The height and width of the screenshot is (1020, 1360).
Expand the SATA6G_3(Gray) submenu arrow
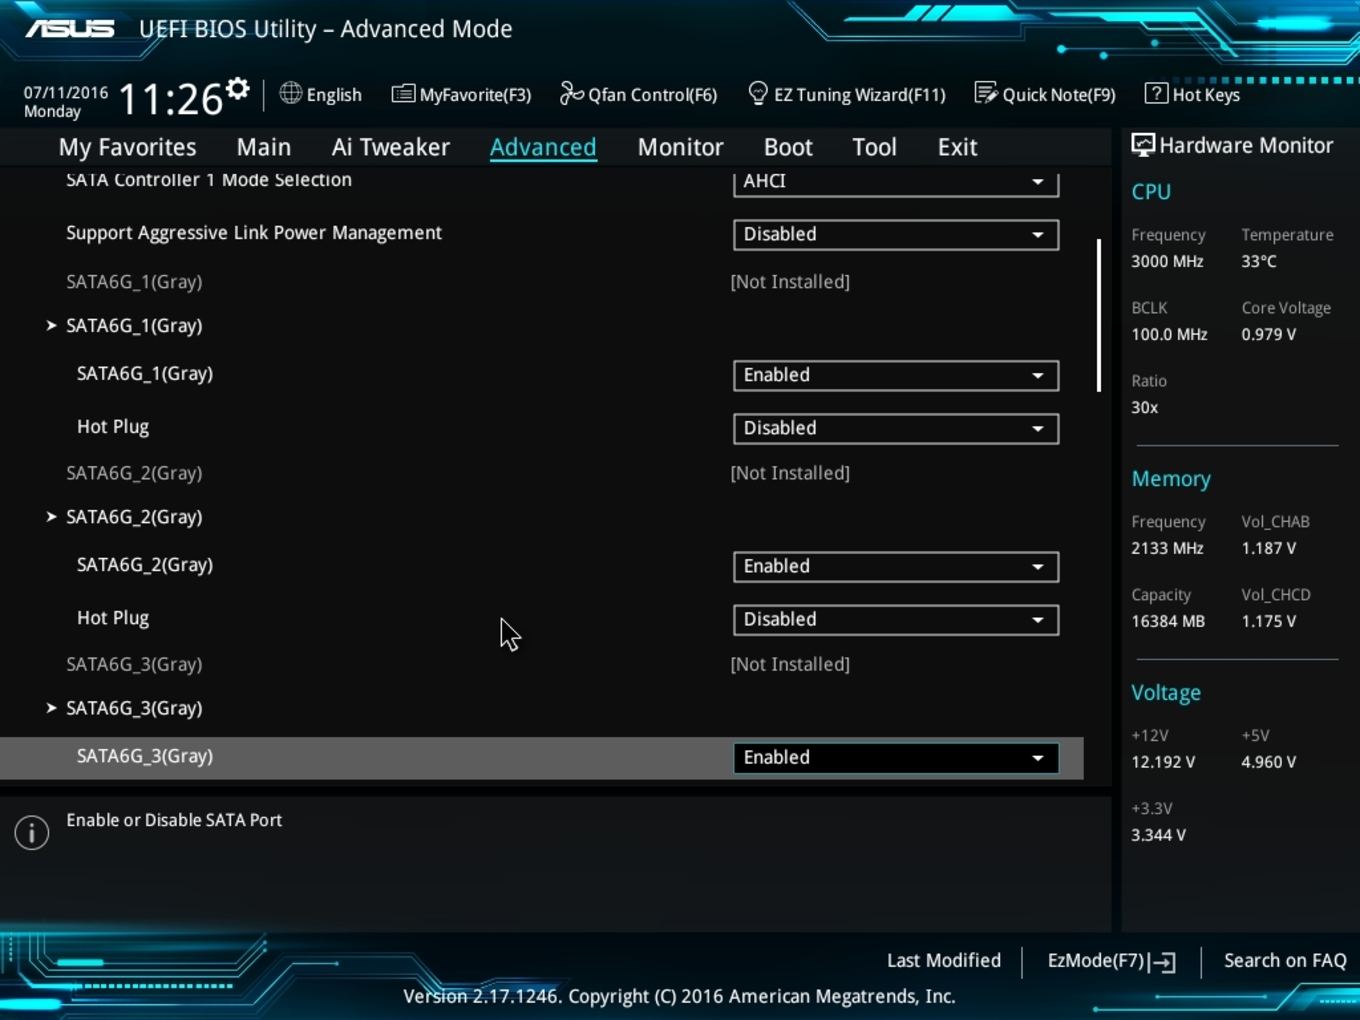pyautogui.click(x=51, y=707)
